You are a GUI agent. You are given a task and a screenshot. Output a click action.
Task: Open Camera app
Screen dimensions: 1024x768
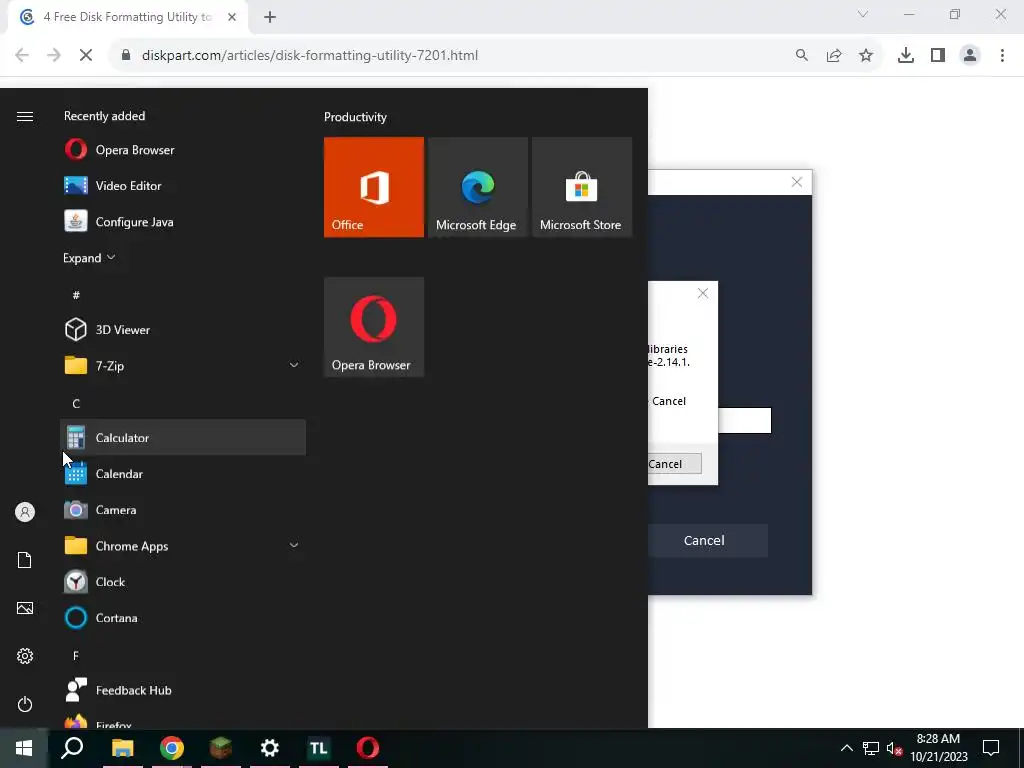click(183, 510)
